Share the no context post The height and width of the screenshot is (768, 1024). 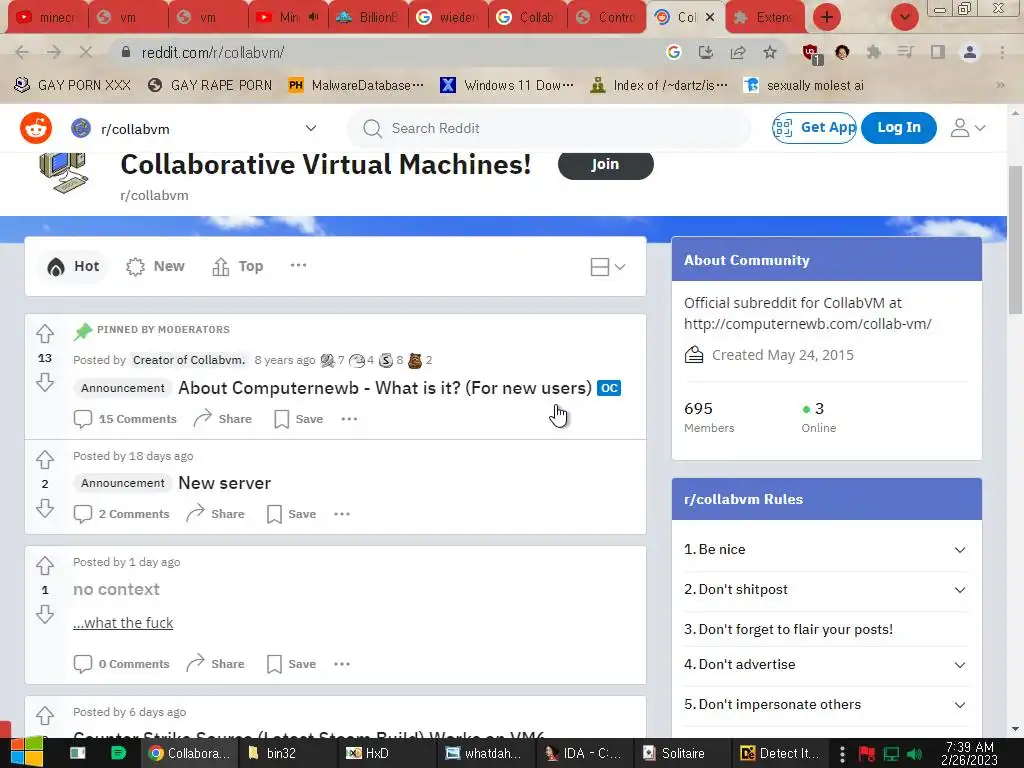(x=216, y=664)
